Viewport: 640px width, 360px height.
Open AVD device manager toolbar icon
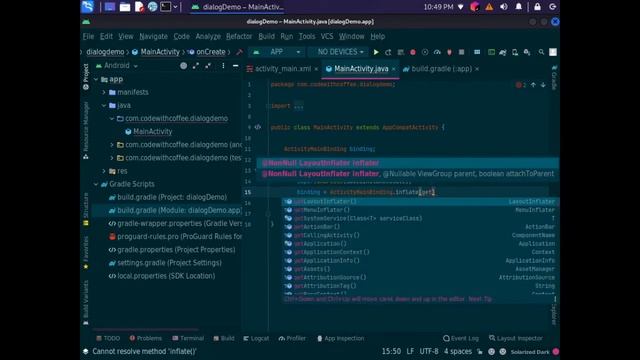[515, 52]
